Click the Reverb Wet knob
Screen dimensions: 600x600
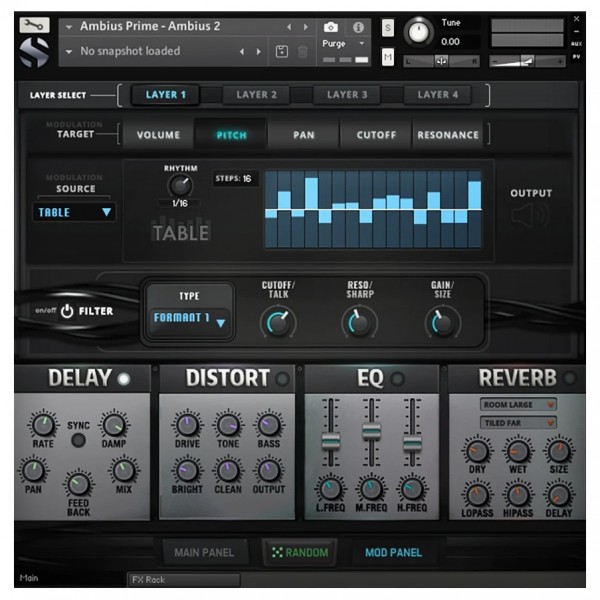(x=518, y=451)
